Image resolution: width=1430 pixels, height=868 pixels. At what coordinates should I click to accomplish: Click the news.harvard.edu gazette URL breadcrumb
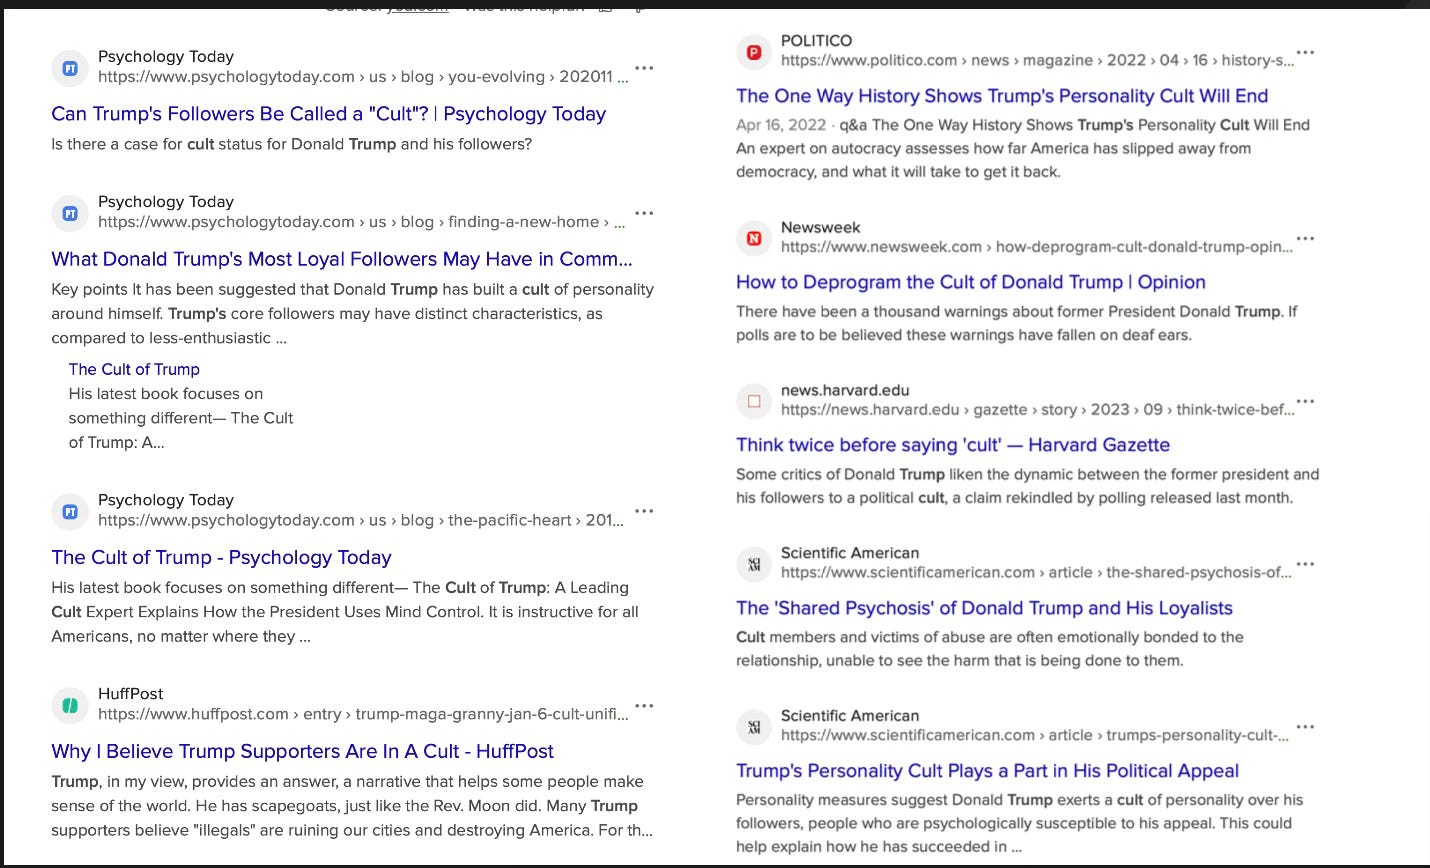pyautogui.click(x=1037, y=410)
